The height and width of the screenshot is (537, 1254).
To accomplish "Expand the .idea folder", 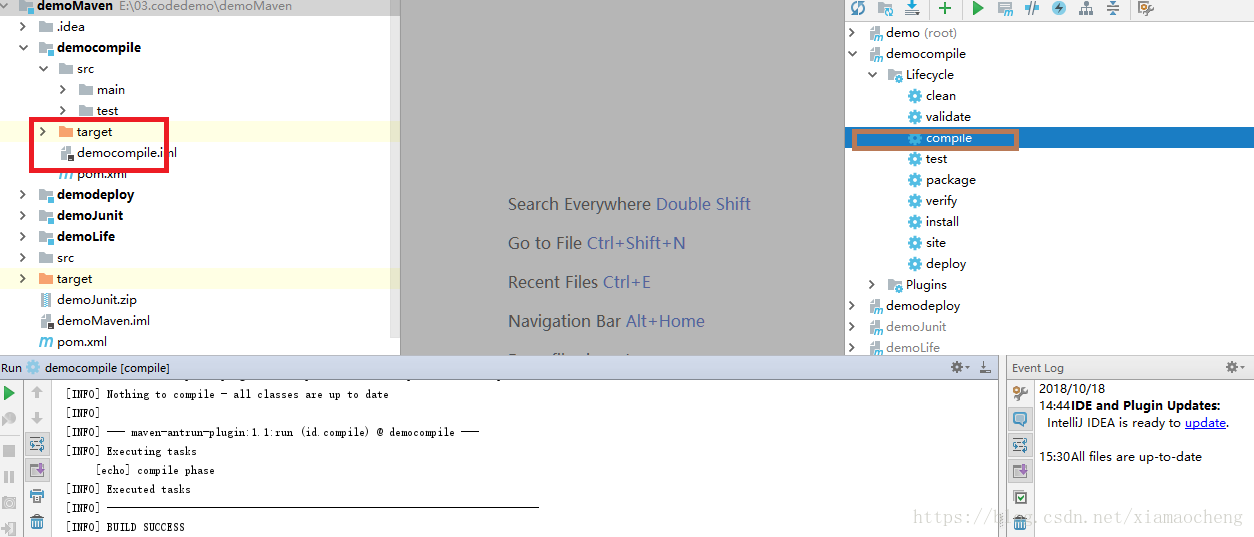I will coord(23,27).
